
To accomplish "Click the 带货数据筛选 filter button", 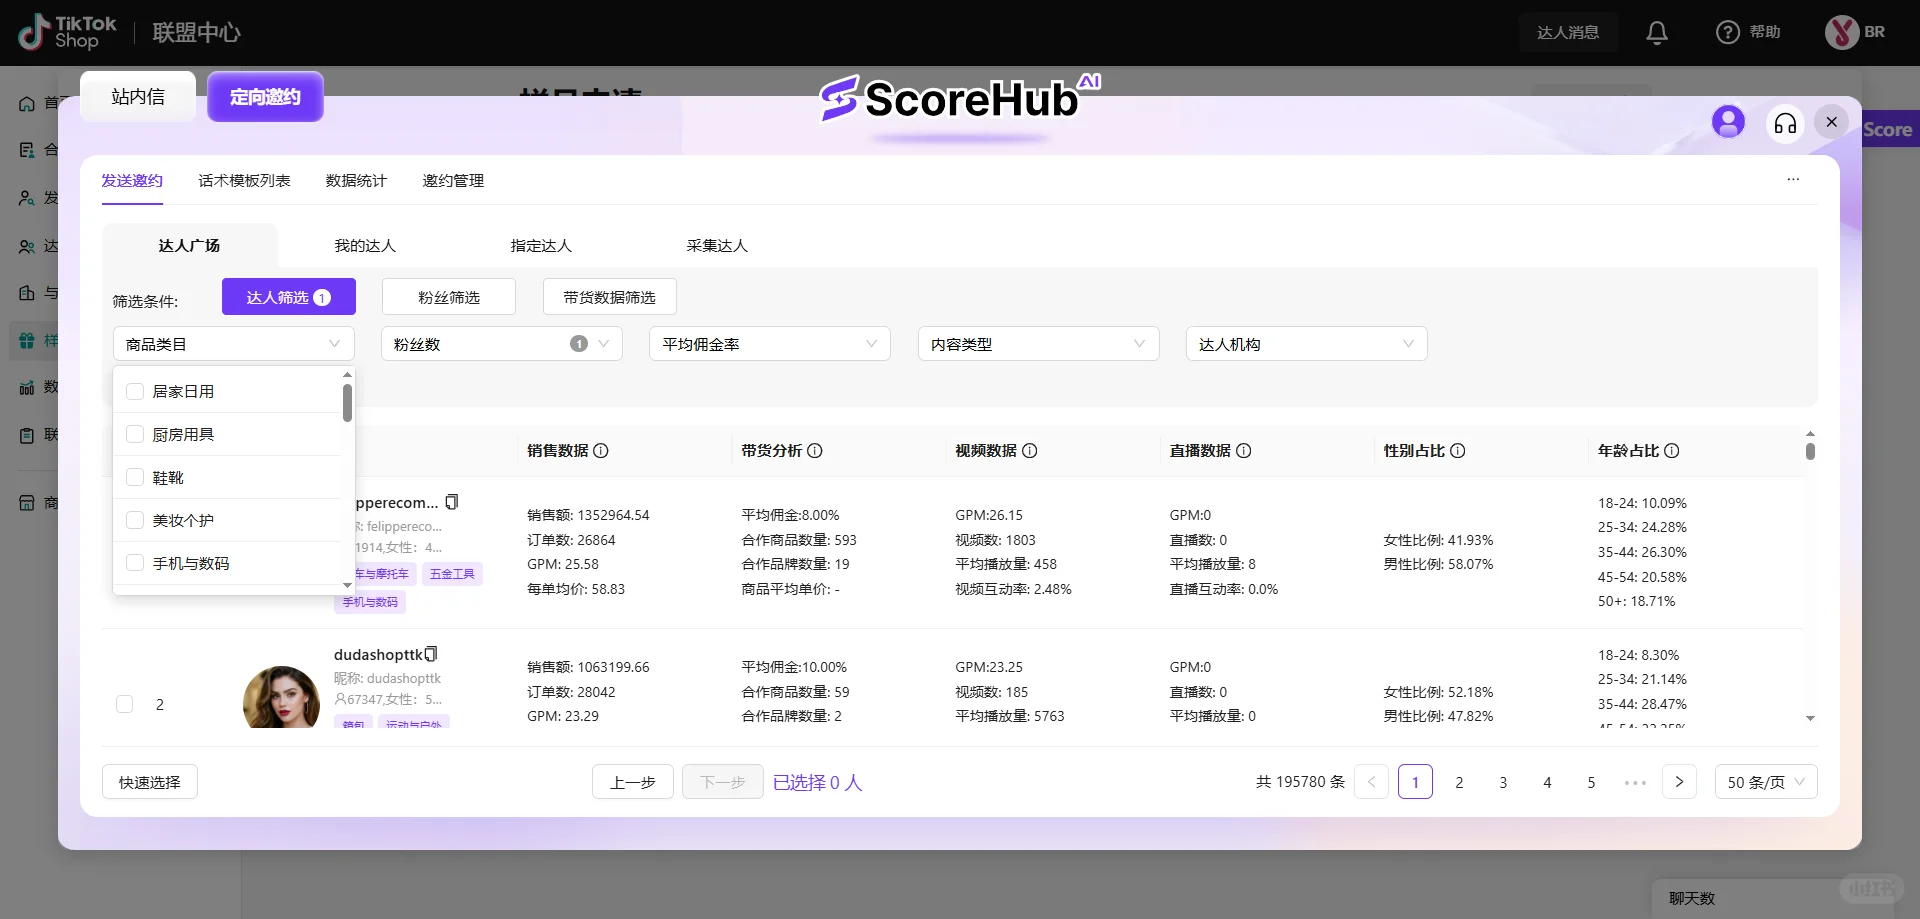I will click(610, 297).
